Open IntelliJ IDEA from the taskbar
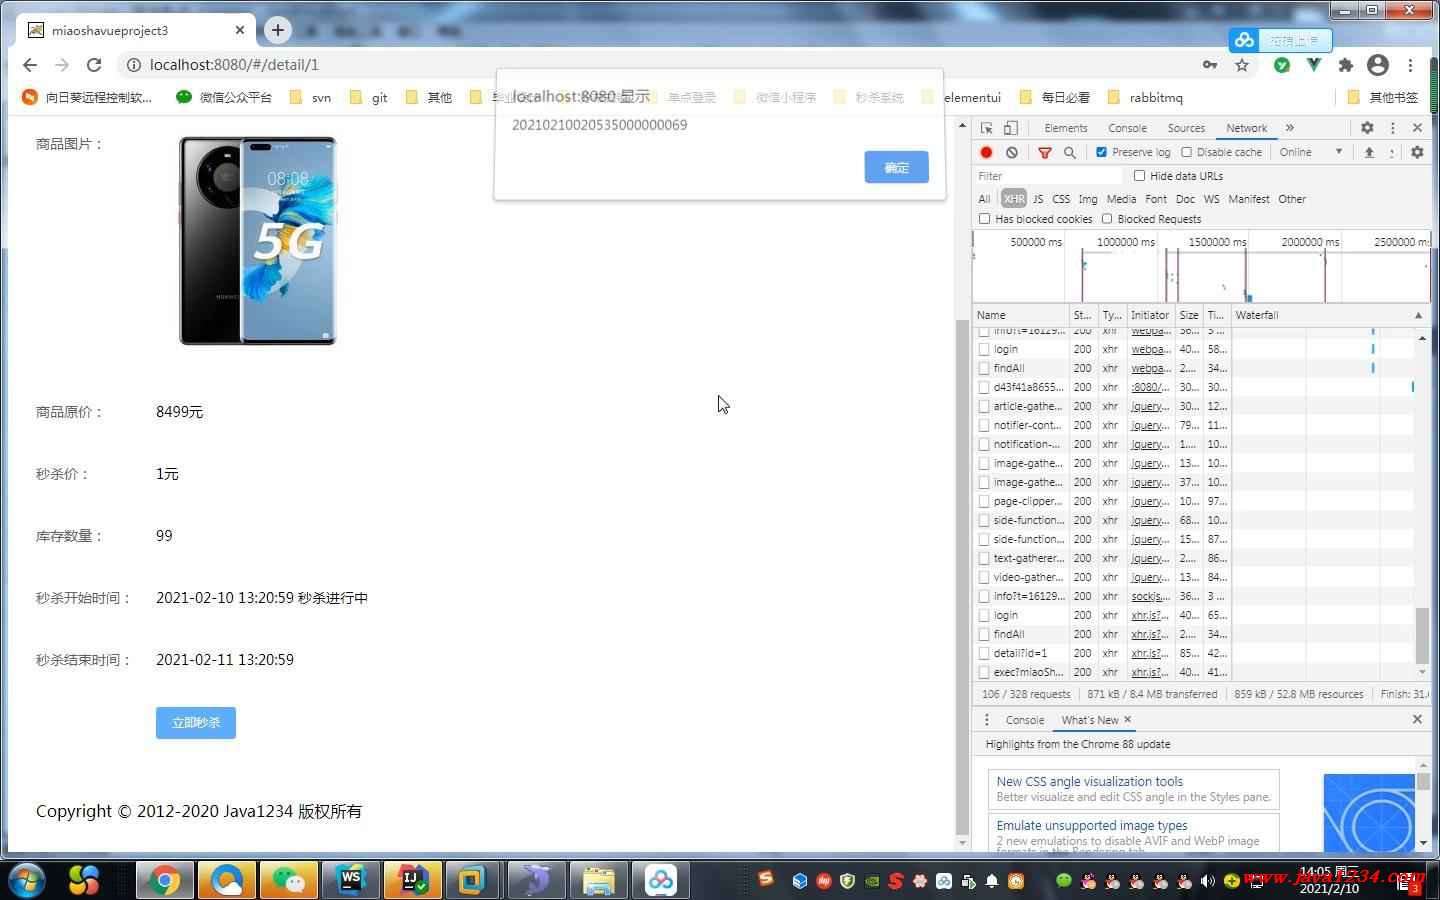 tap(412, 880)
